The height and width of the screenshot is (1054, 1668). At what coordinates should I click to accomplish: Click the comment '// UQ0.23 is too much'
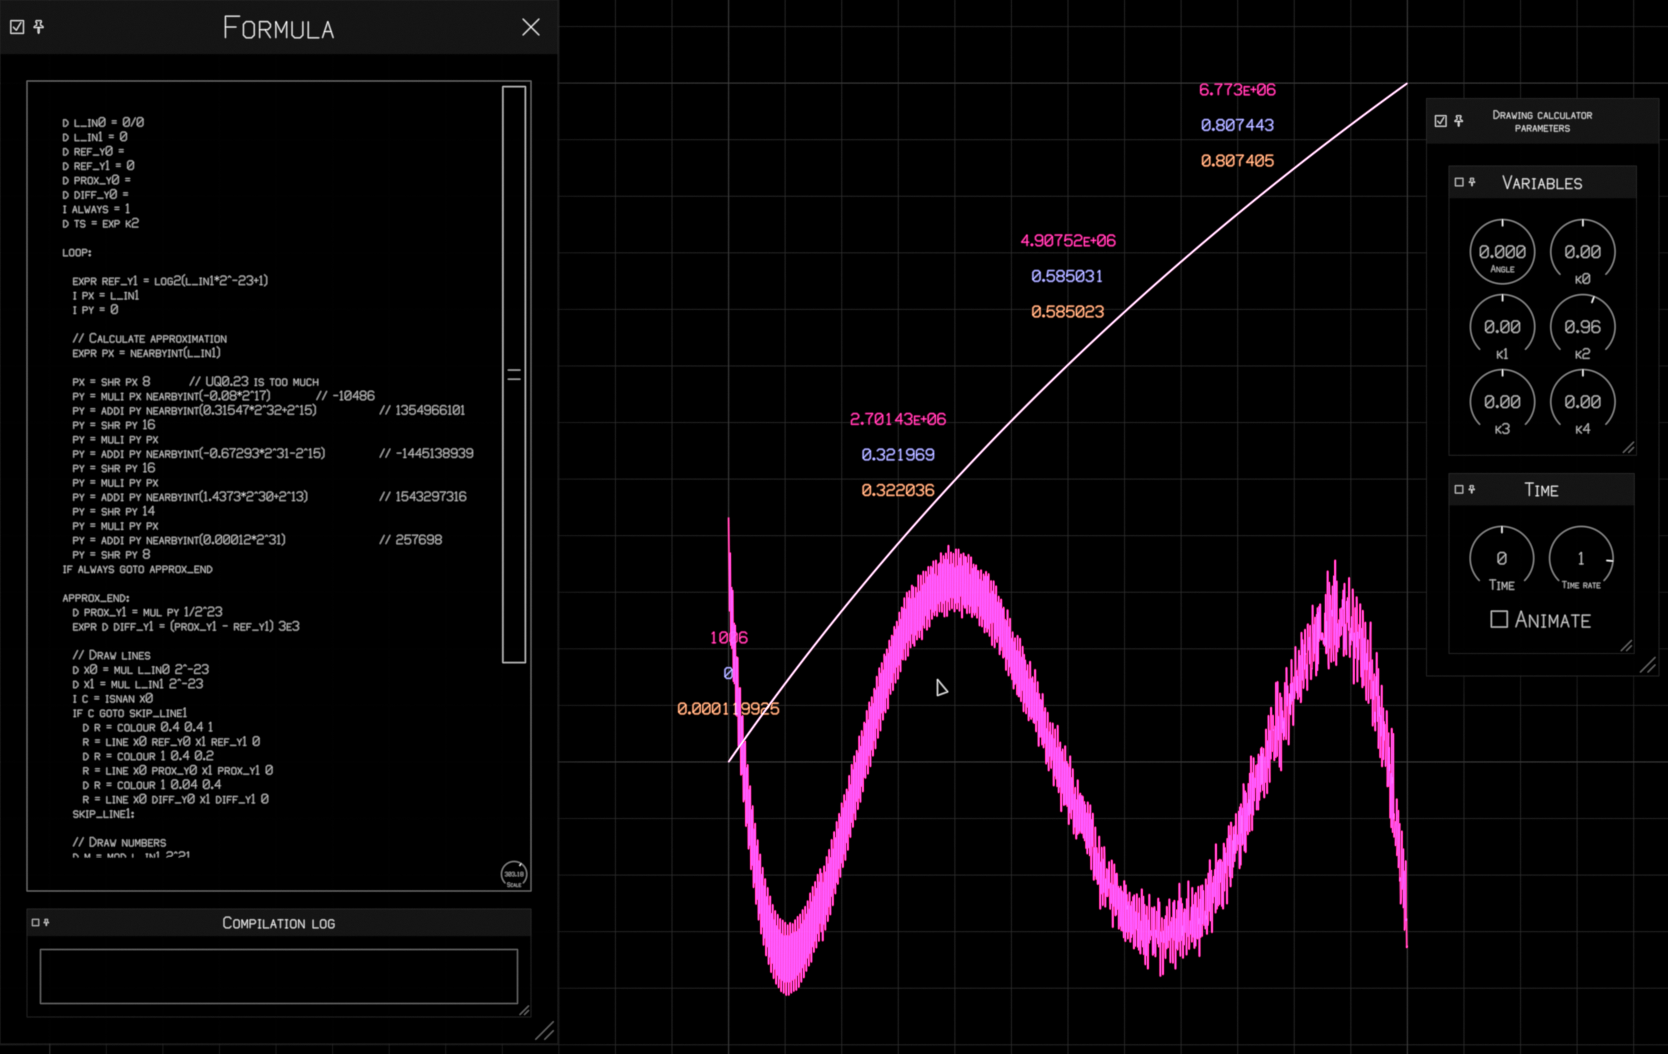254,382
